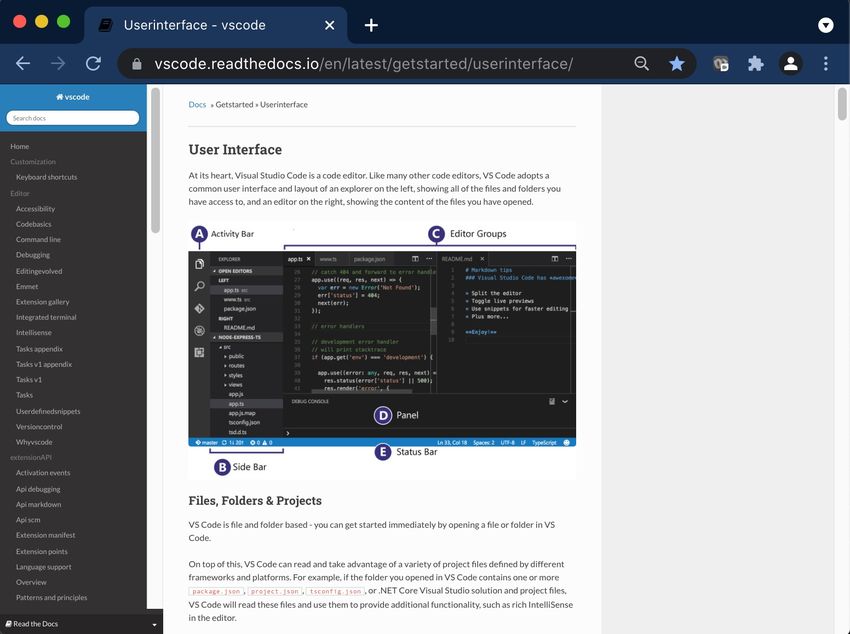The image size is (850, 634).
Task: Click the VS Code interface diagram image
Action: 382,350
